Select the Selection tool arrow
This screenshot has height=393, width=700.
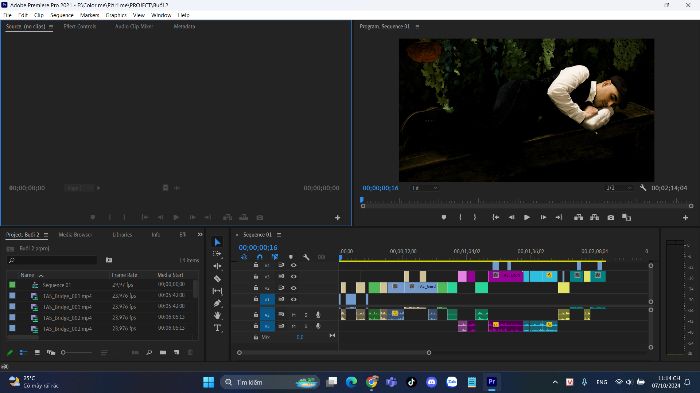(217, 242)
